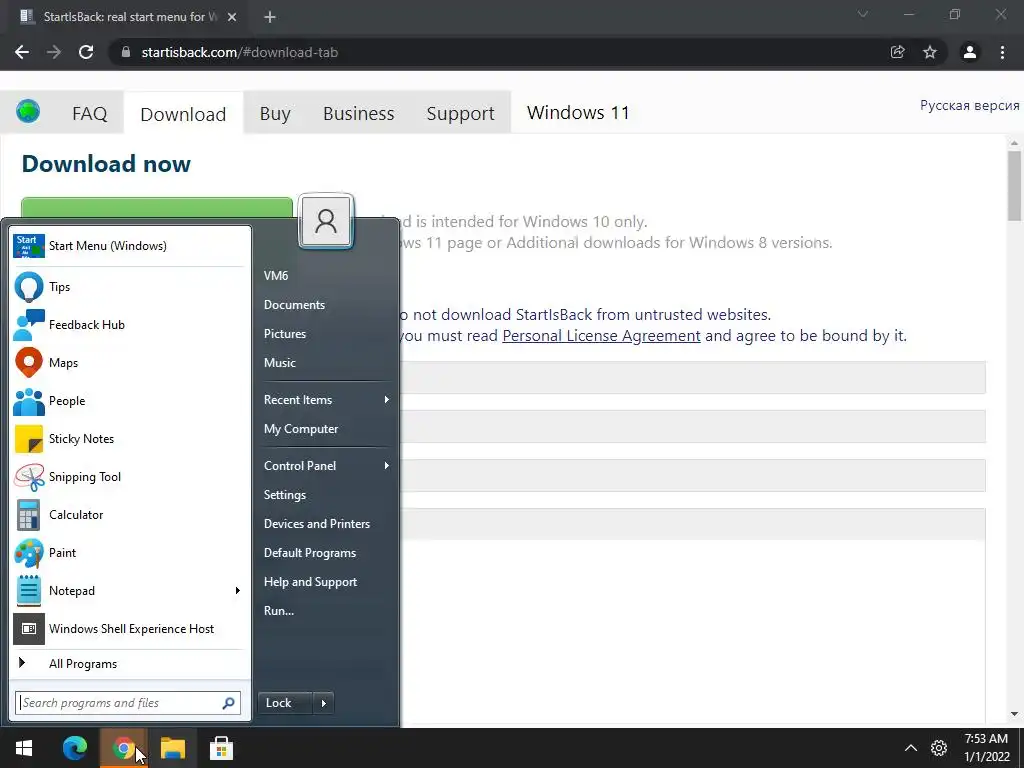Select the Download tab
Screen dimensions: 1024x768
(x=183, y=114)
